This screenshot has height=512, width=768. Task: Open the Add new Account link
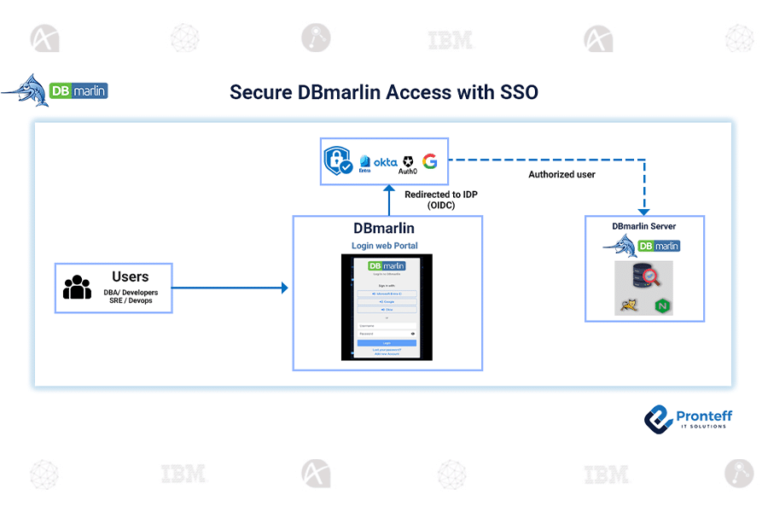click(x=387, y=354)
